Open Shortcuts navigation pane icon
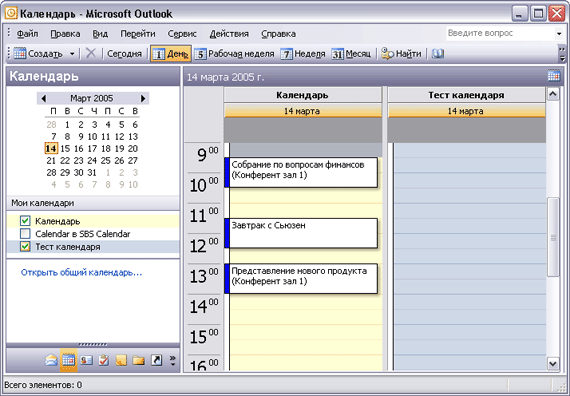Viewport: 570px width, 396px height. (x=156, y=360)
